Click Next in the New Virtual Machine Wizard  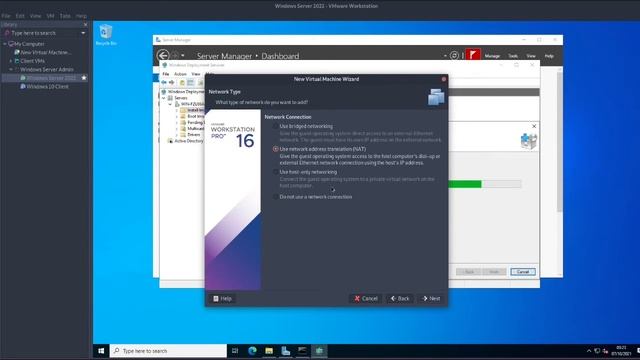point(431,298)
